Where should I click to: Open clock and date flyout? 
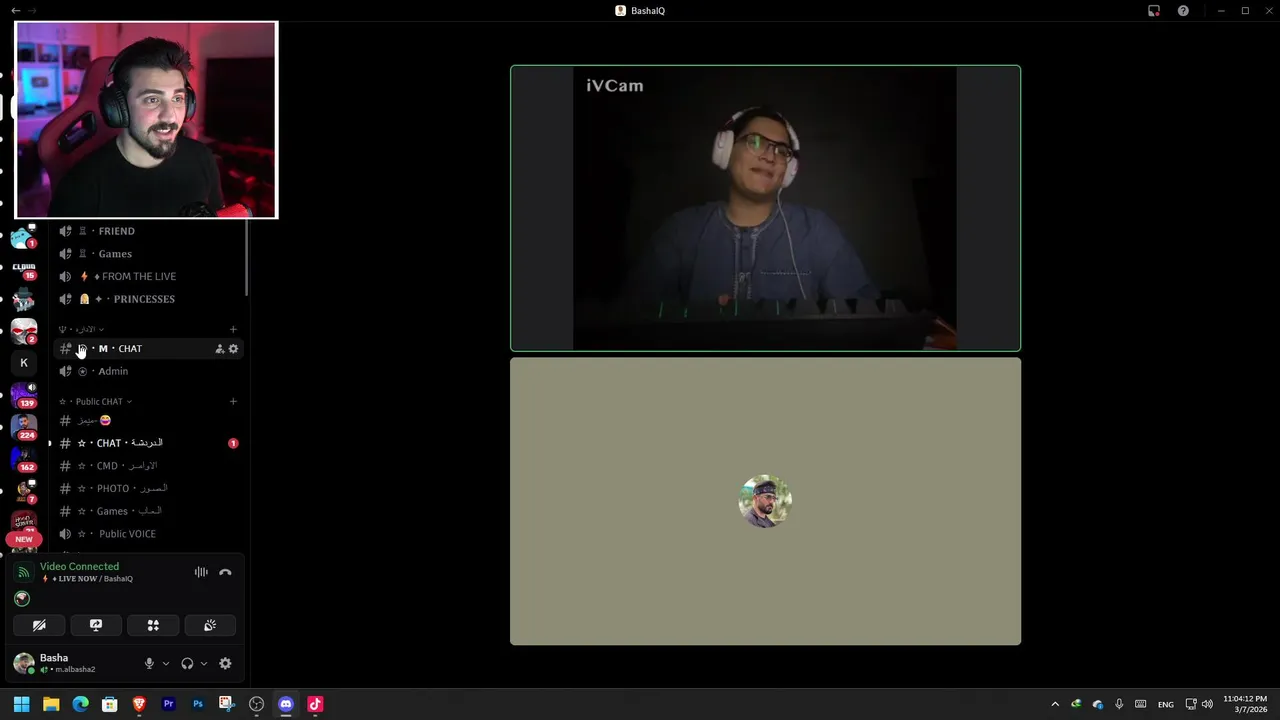1245,704
